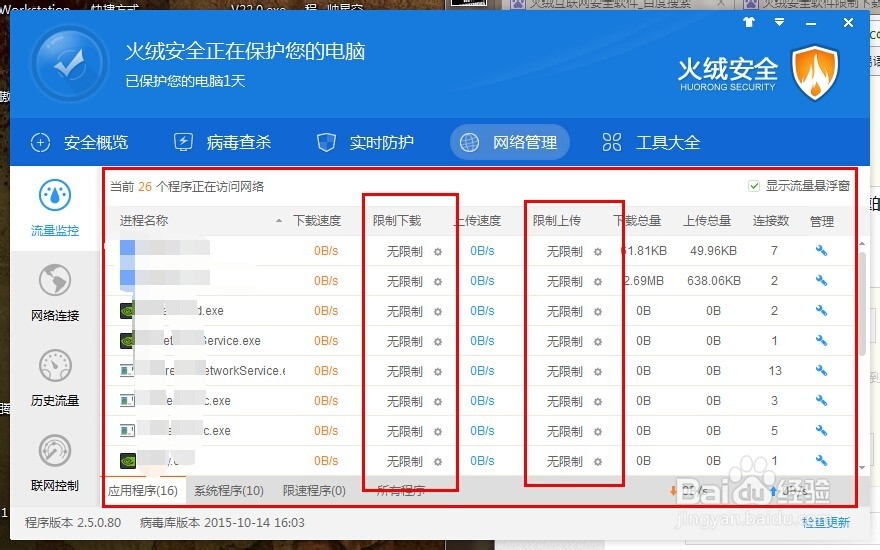Click the Huorong orange shield logo

(815, 73)
